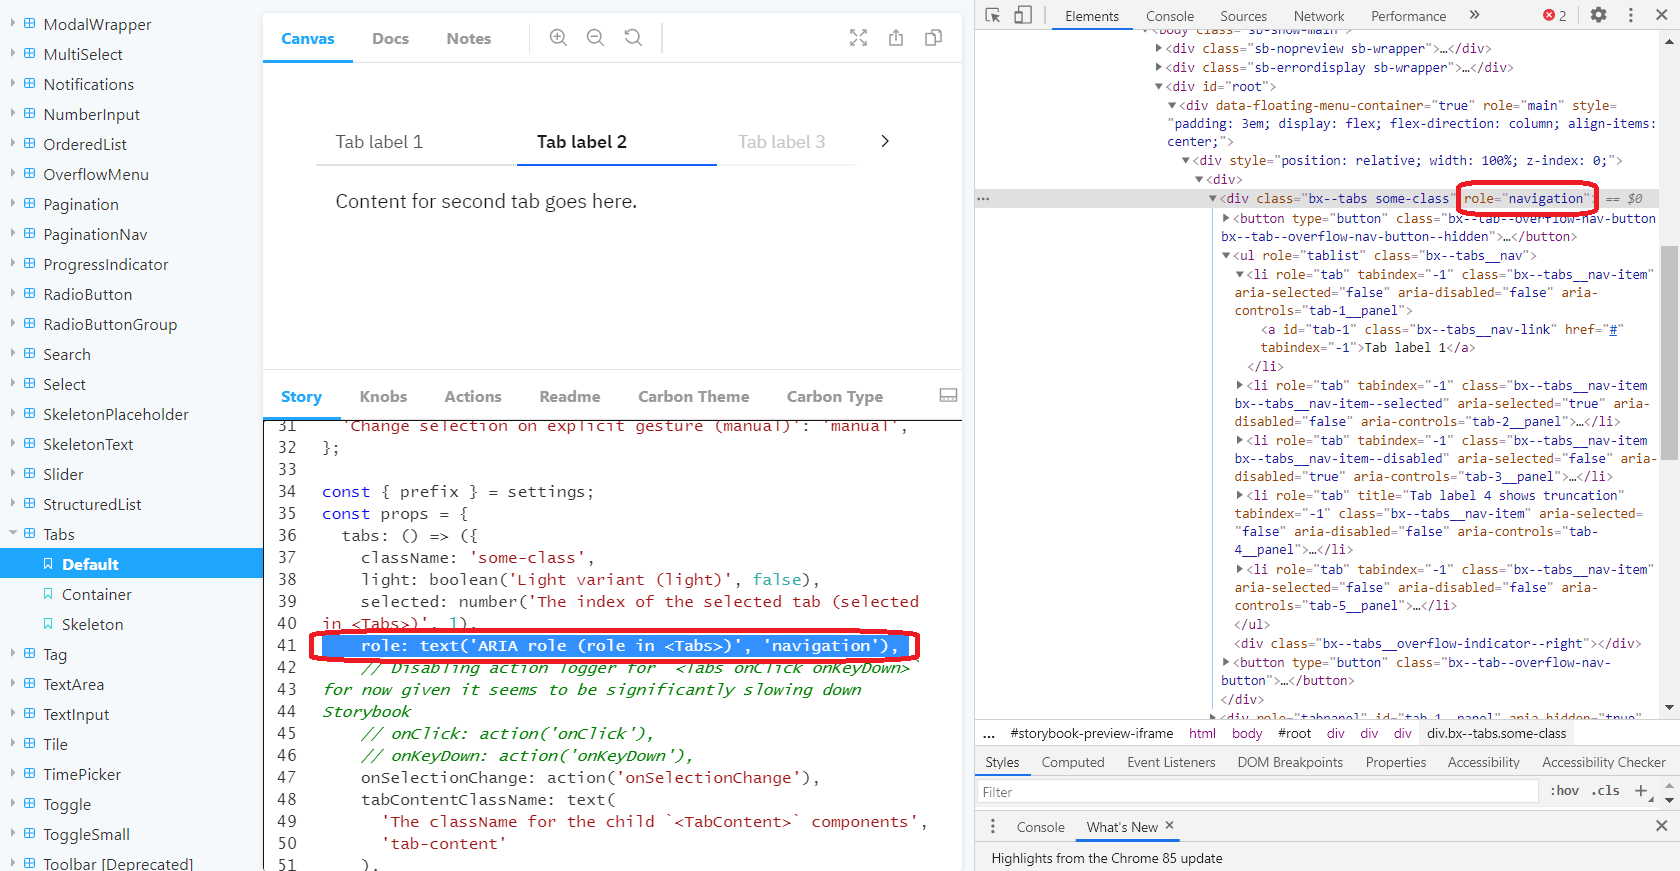Screen dimensions: 1680x871
Task: Open the DevTools Console tab
Action: (1170, 16)
